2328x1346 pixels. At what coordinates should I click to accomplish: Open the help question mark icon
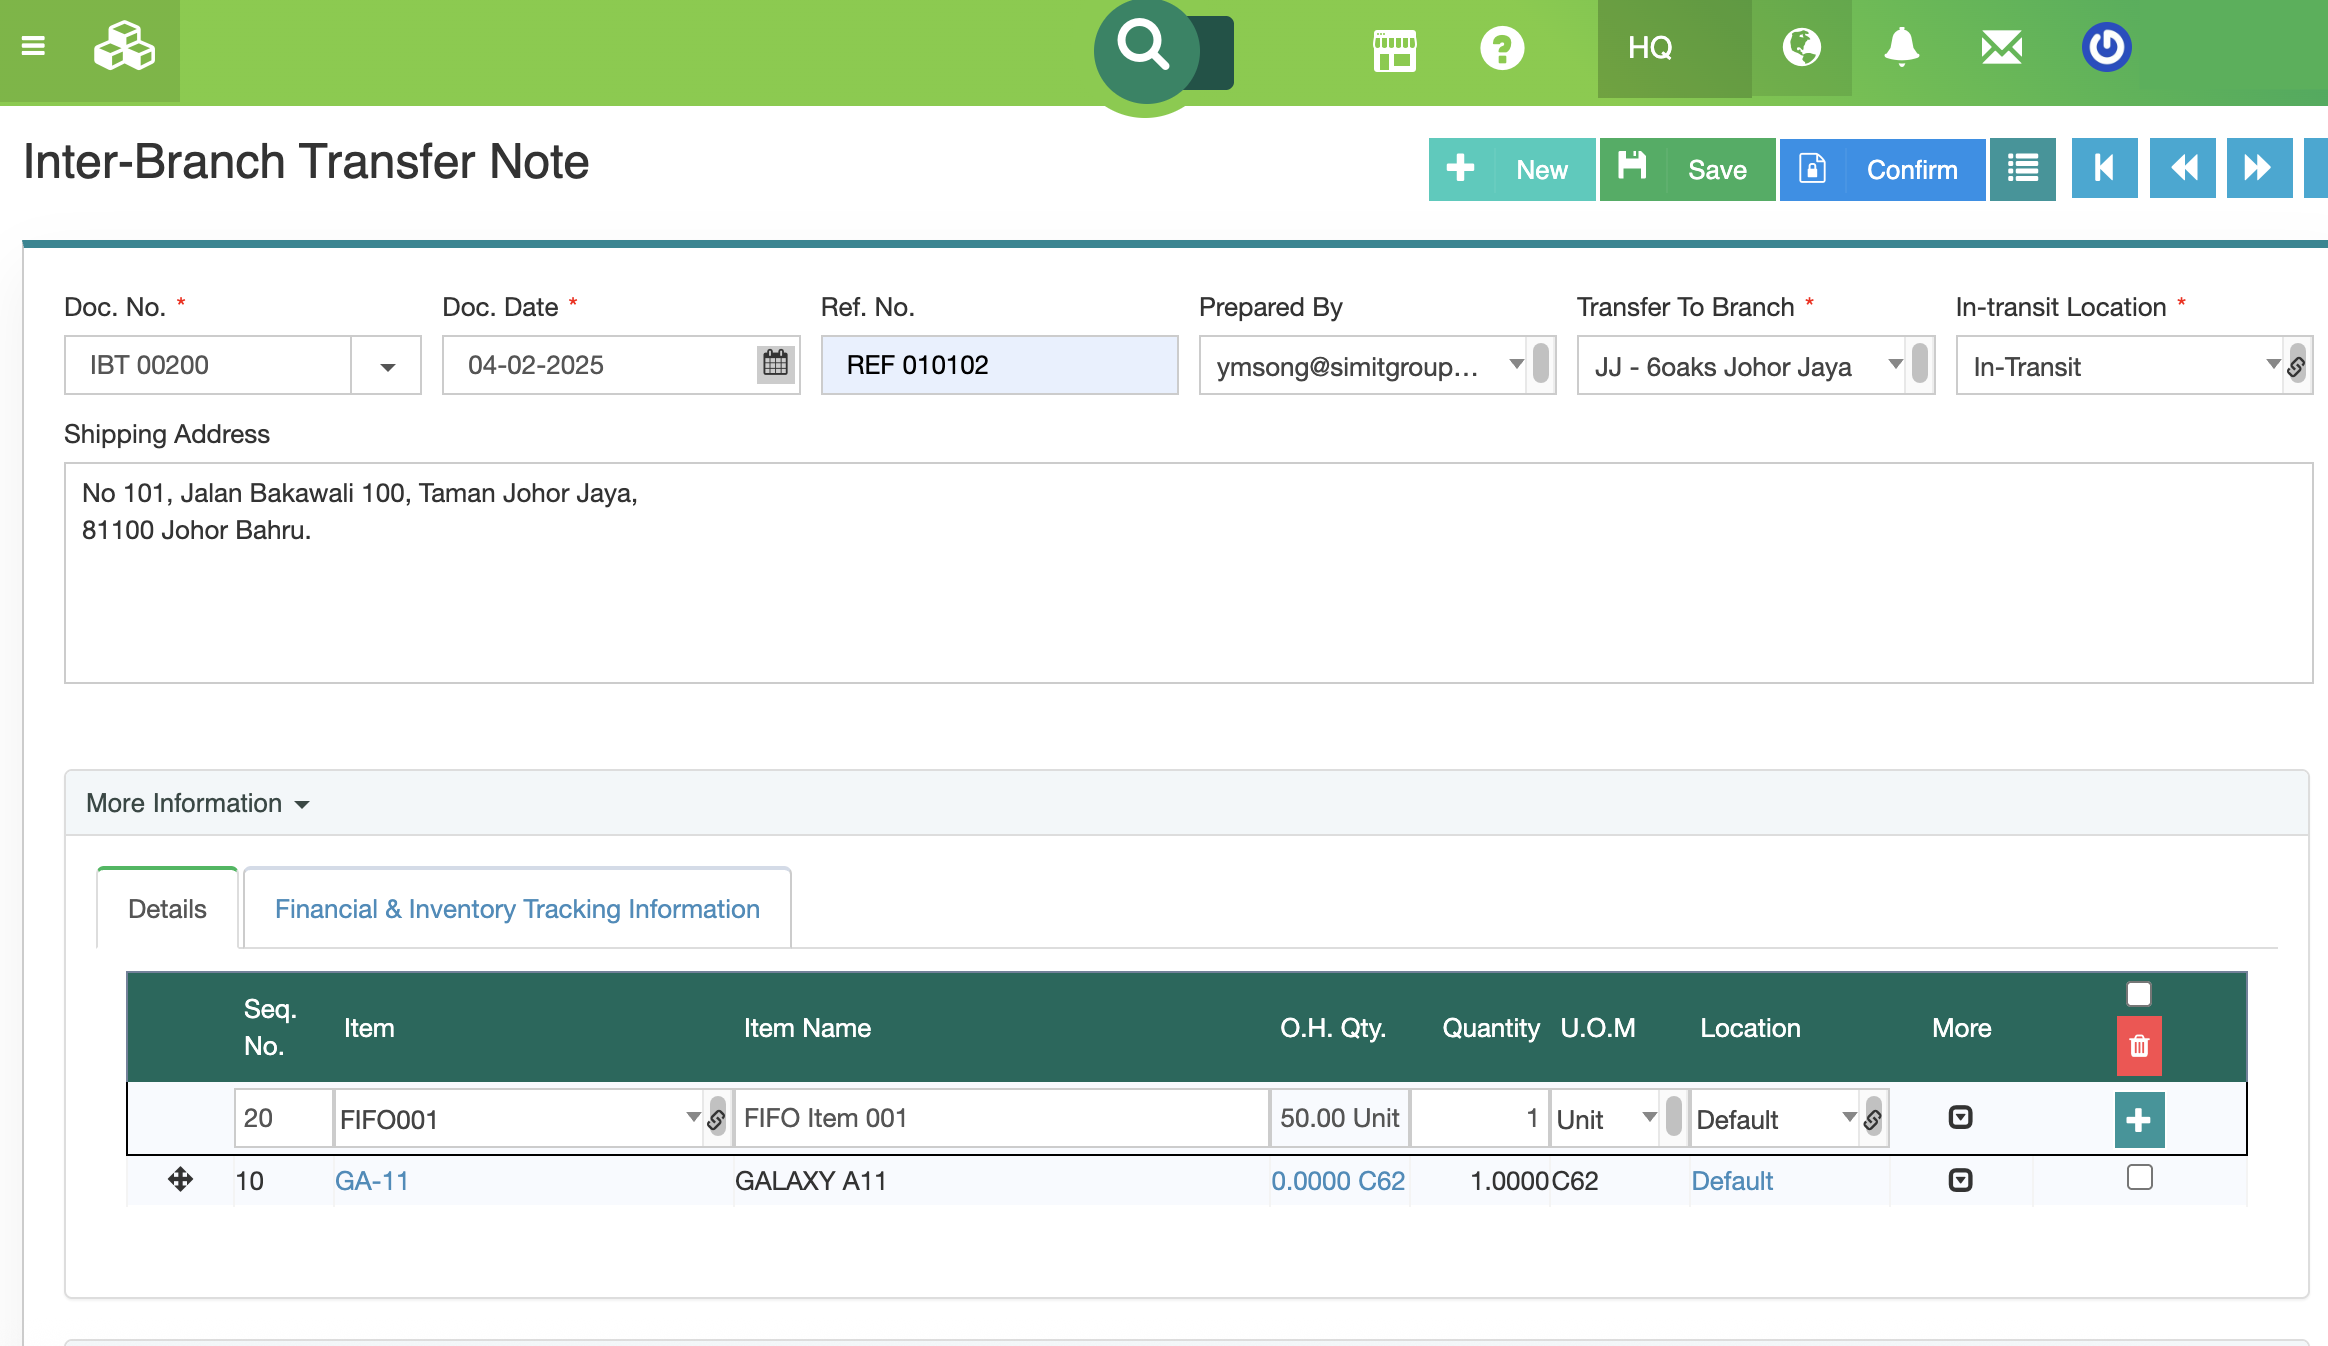pyautogui.click(x=1502, y=48)
